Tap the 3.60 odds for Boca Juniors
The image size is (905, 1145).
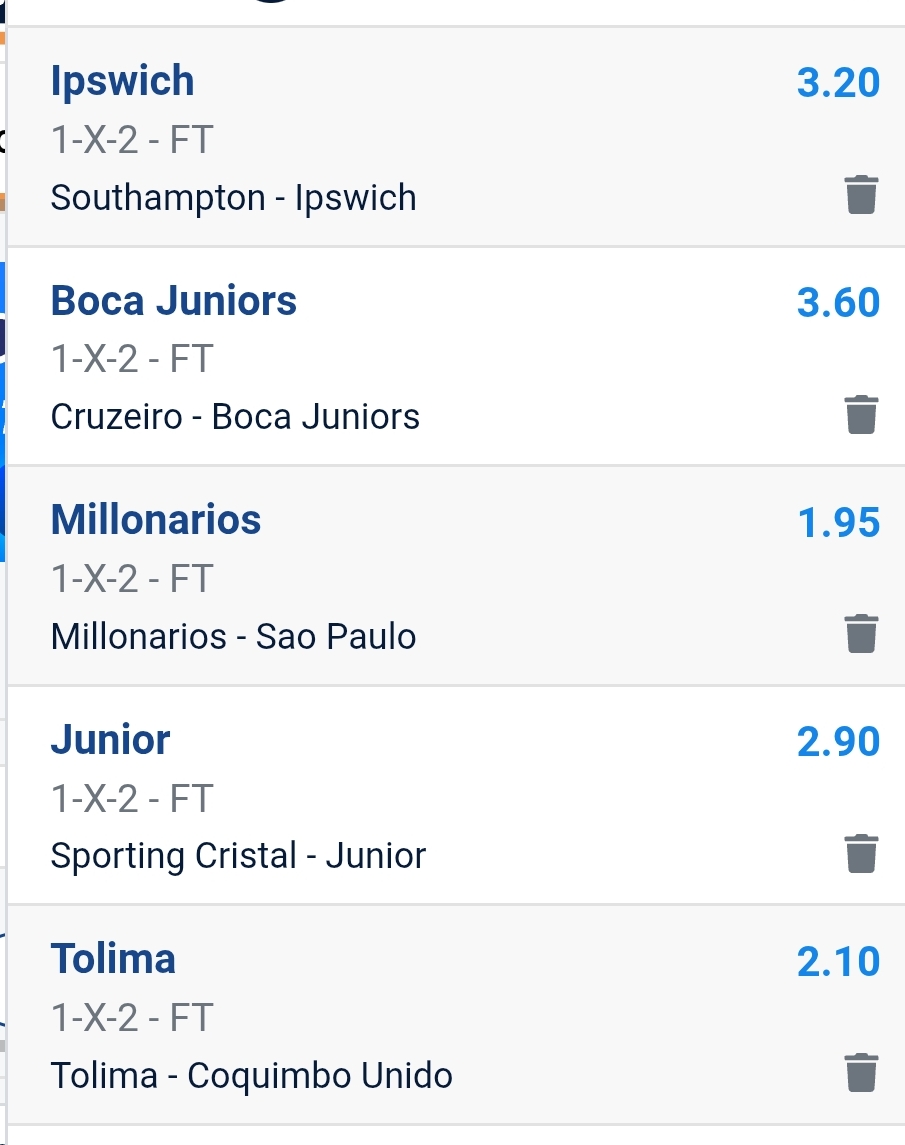tap(838, 302)
